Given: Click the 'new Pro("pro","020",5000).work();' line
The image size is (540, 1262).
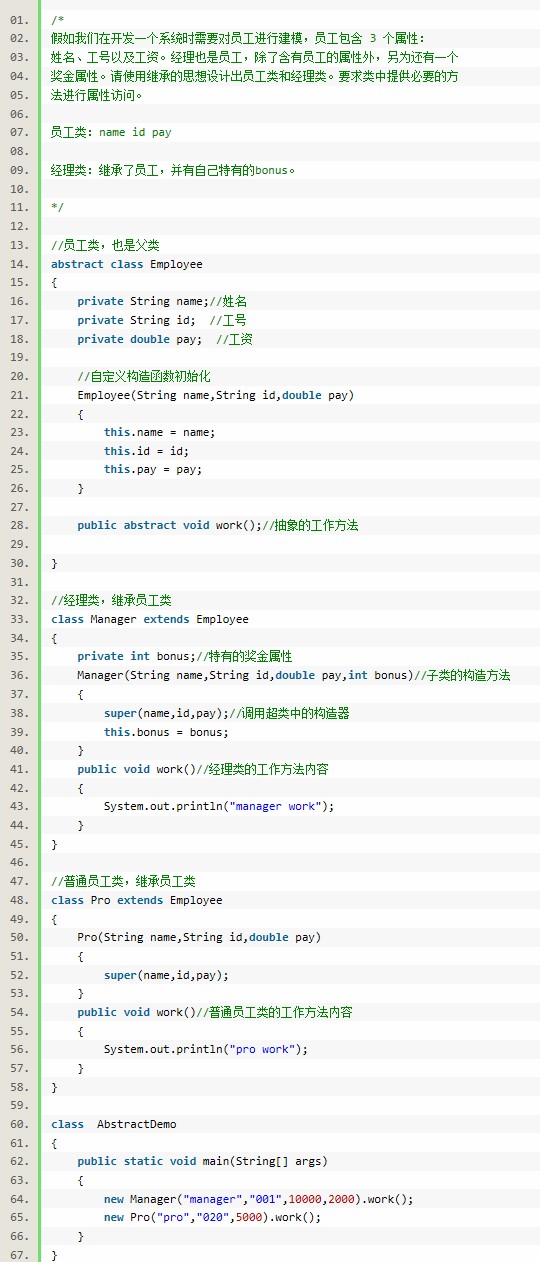Looking at the screenshot, I should click(x=213, y=1217).
